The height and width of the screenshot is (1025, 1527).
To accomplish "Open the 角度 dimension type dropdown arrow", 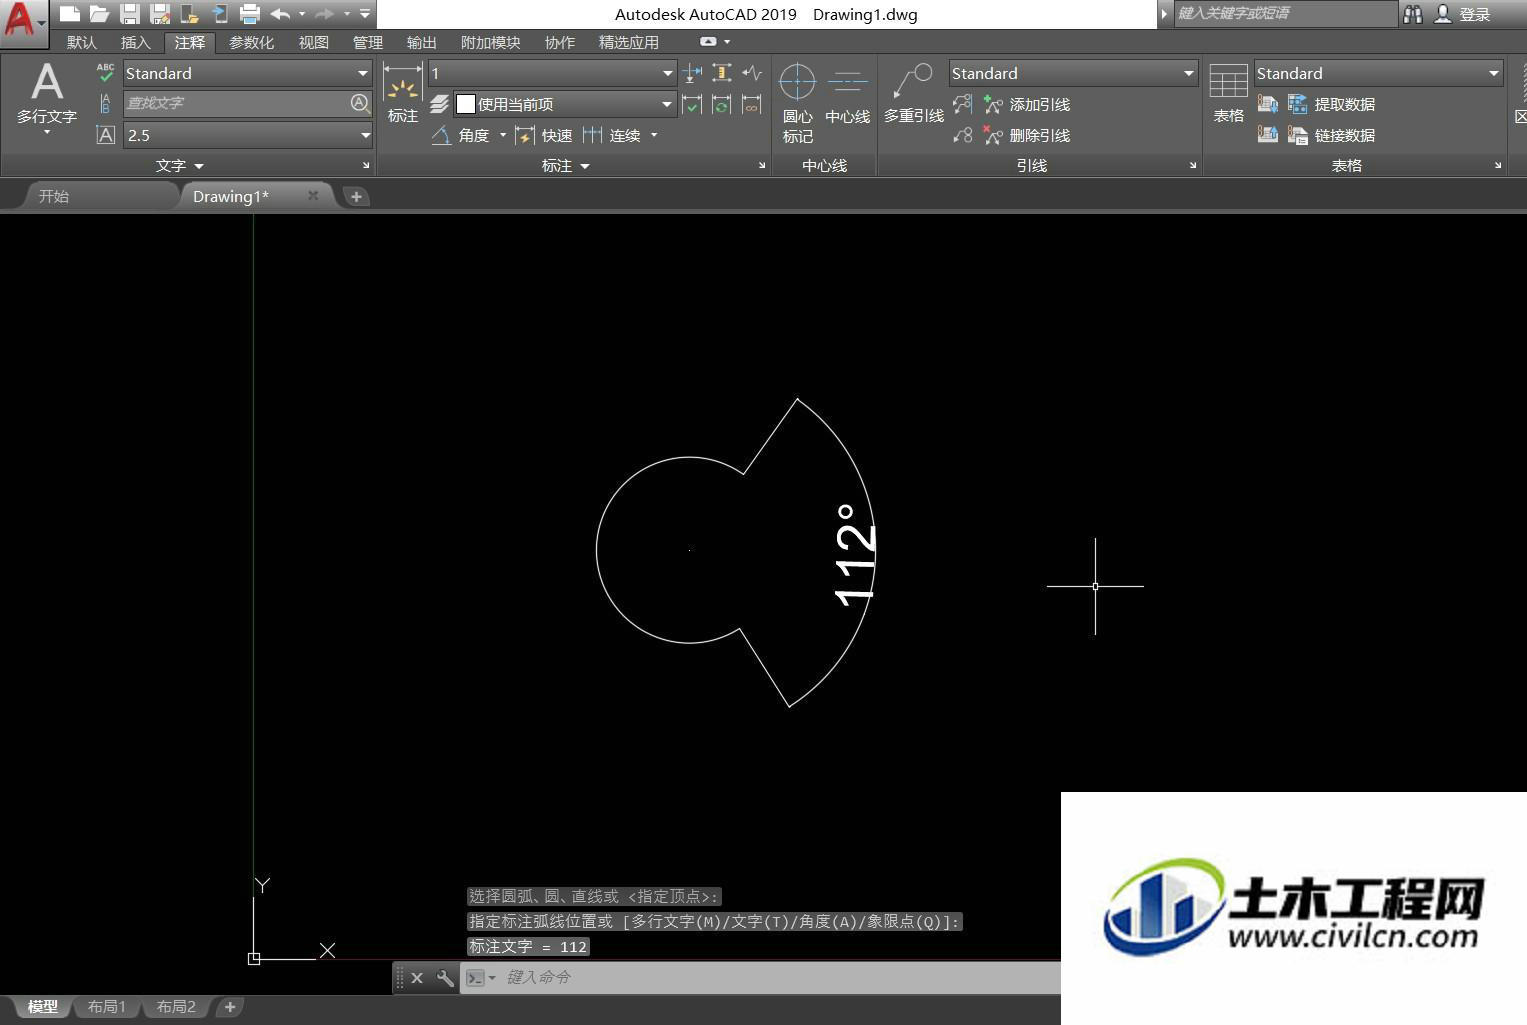I will [x=503, y=135].
